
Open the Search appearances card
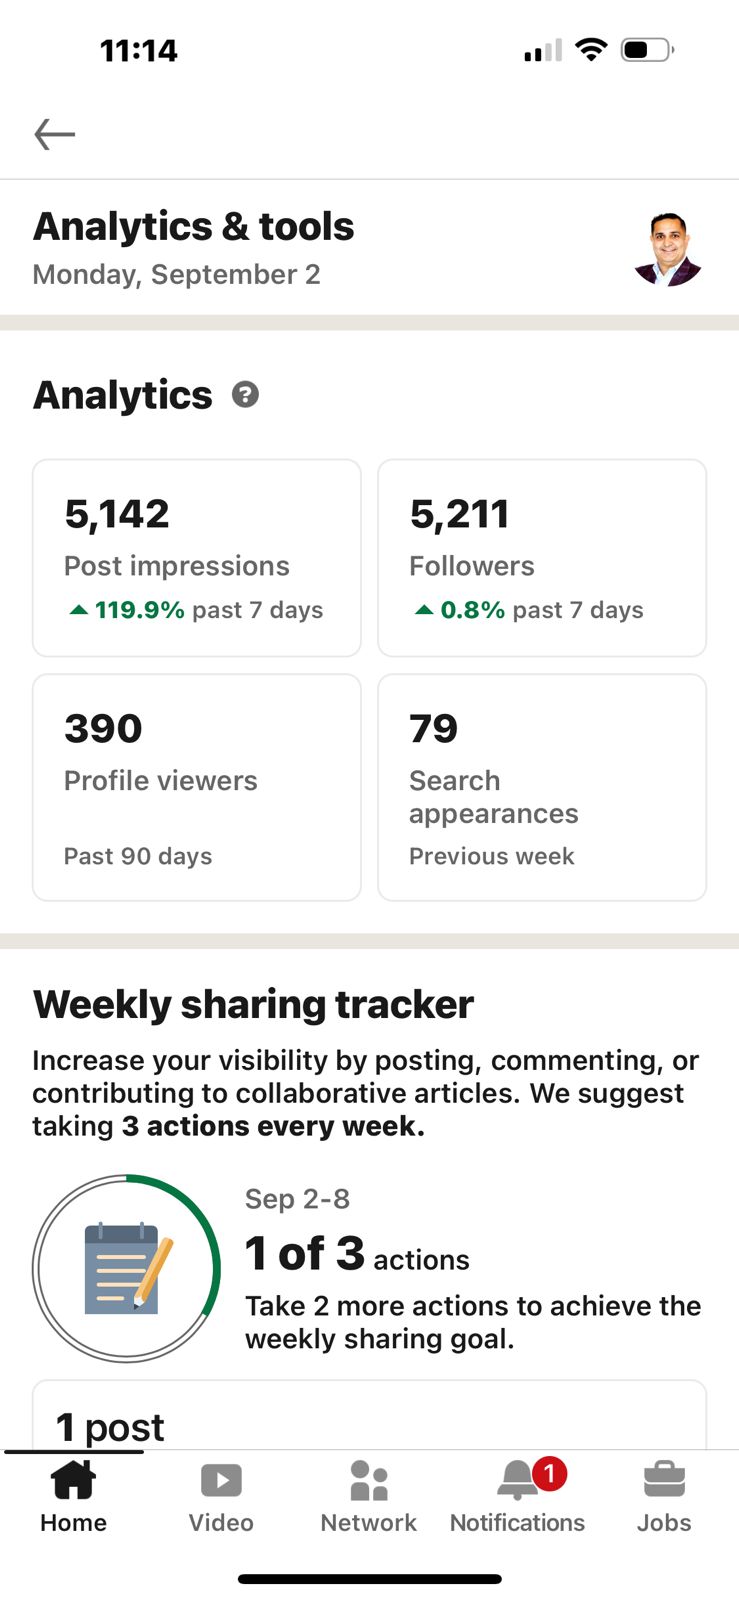(542, 787)
